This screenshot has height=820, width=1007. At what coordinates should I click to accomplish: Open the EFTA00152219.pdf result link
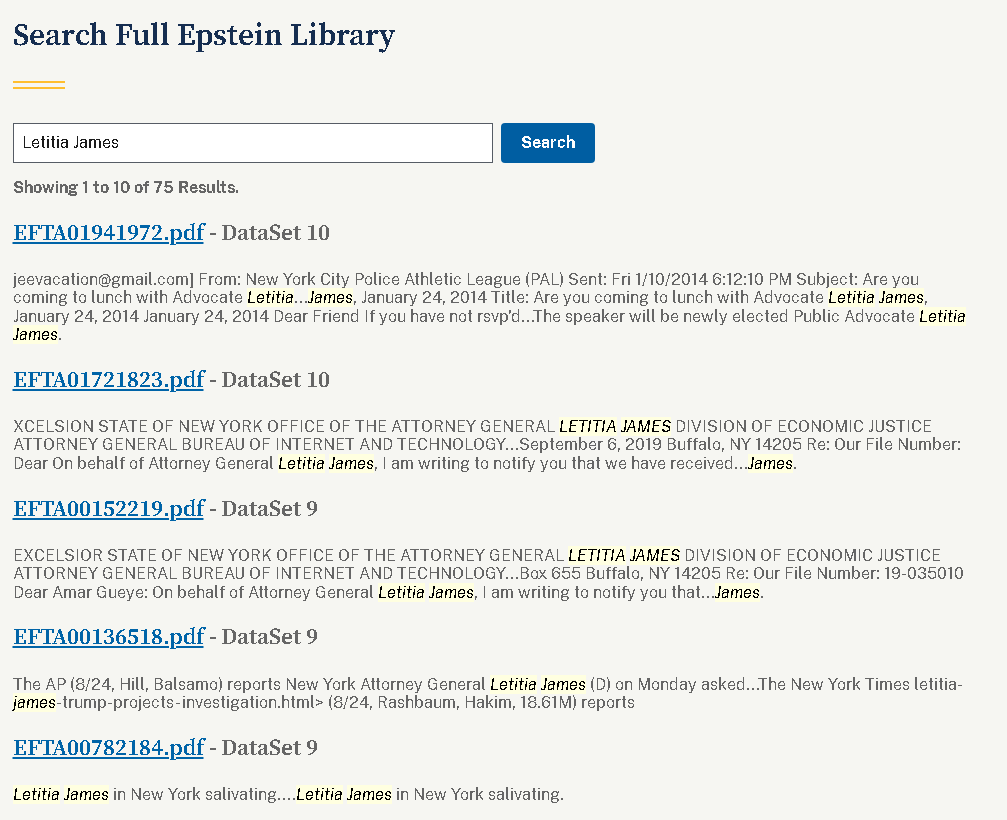pos(109,509)
